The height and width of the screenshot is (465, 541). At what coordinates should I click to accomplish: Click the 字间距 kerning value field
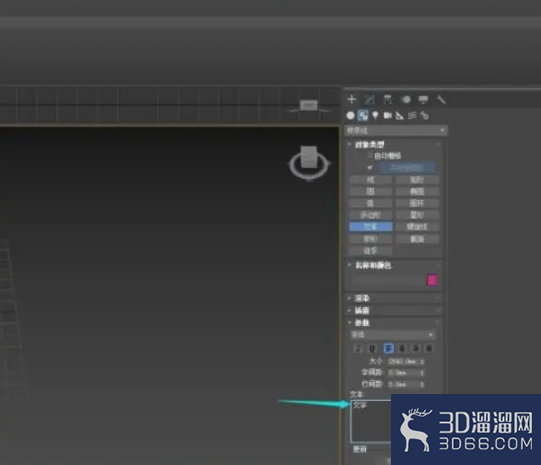[403, 373]
